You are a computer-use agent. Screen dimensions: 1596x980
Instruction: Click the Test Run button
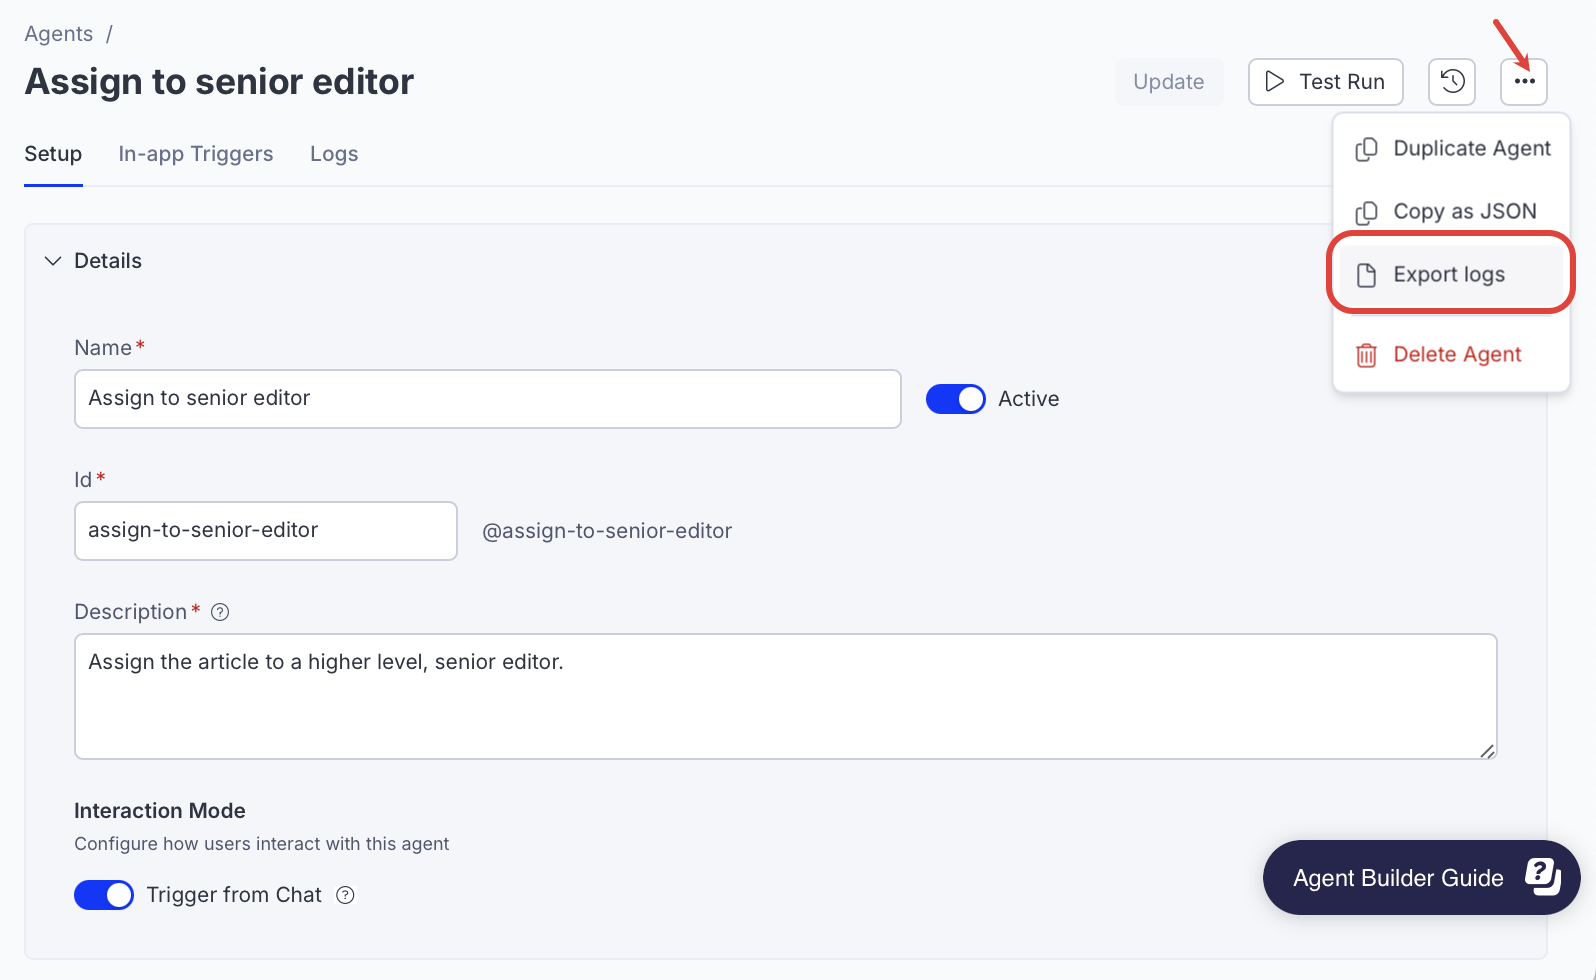pyautogui.click(x=1325, y=82)
